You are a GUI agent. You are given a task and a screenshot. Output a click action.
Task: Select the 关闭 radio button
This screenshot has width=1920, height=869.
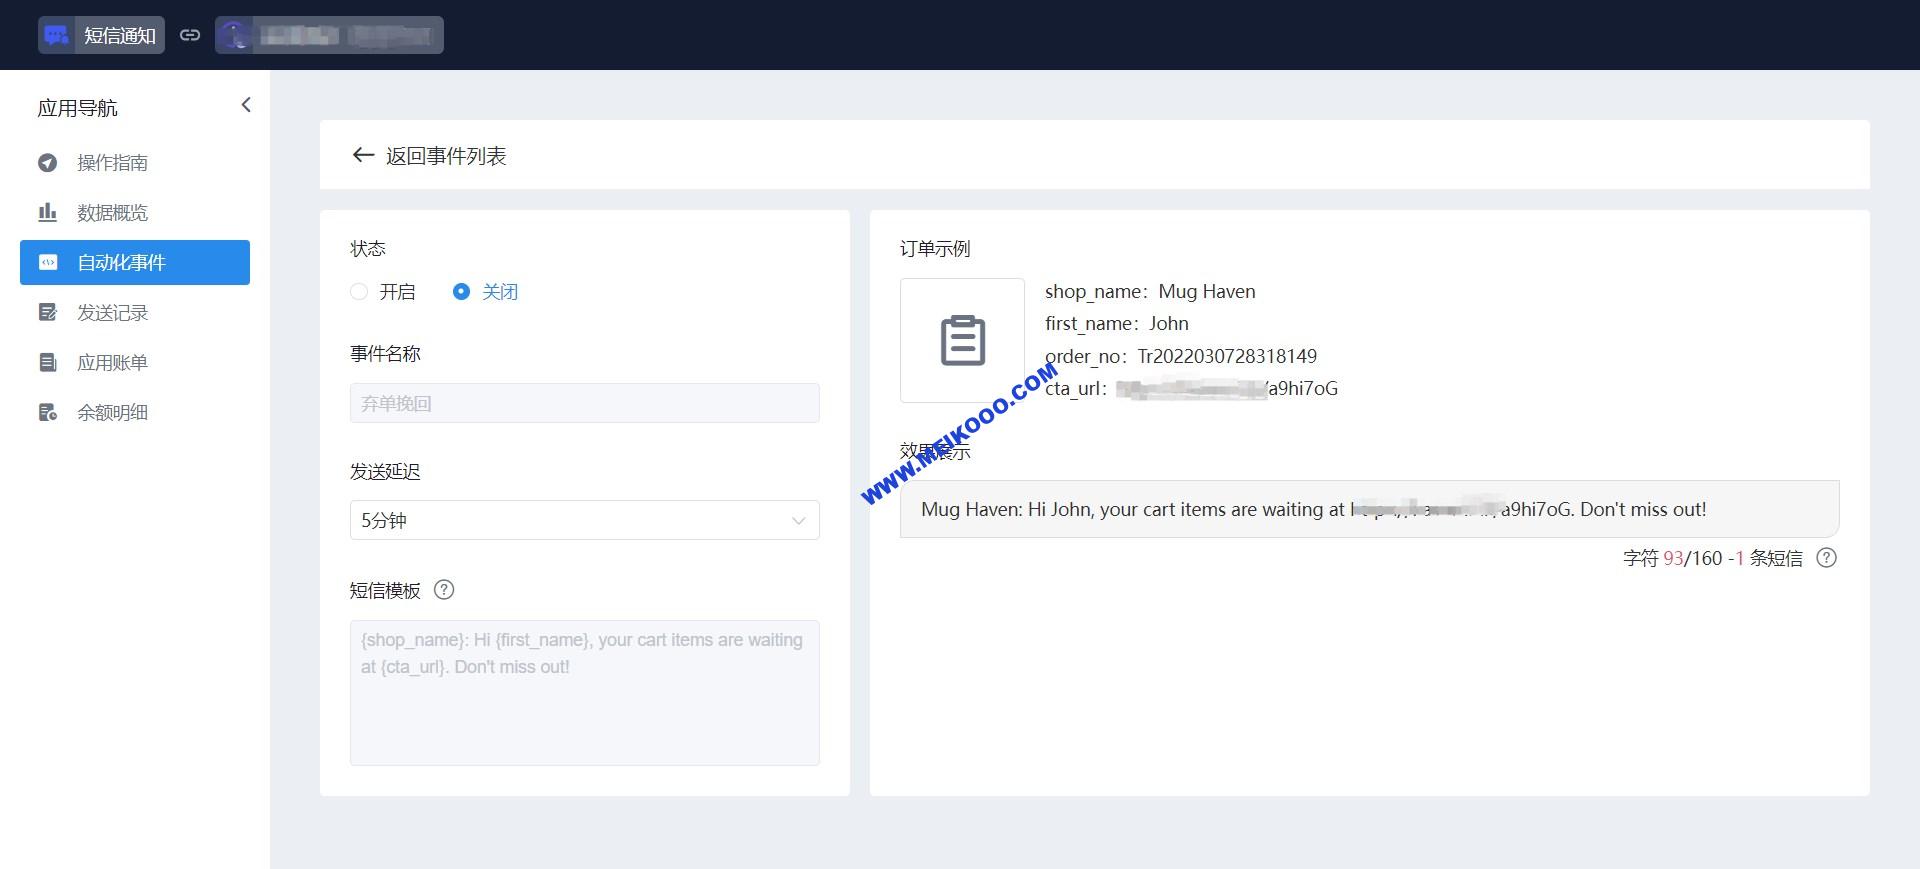pyautogui.click(x=461, y=292)
